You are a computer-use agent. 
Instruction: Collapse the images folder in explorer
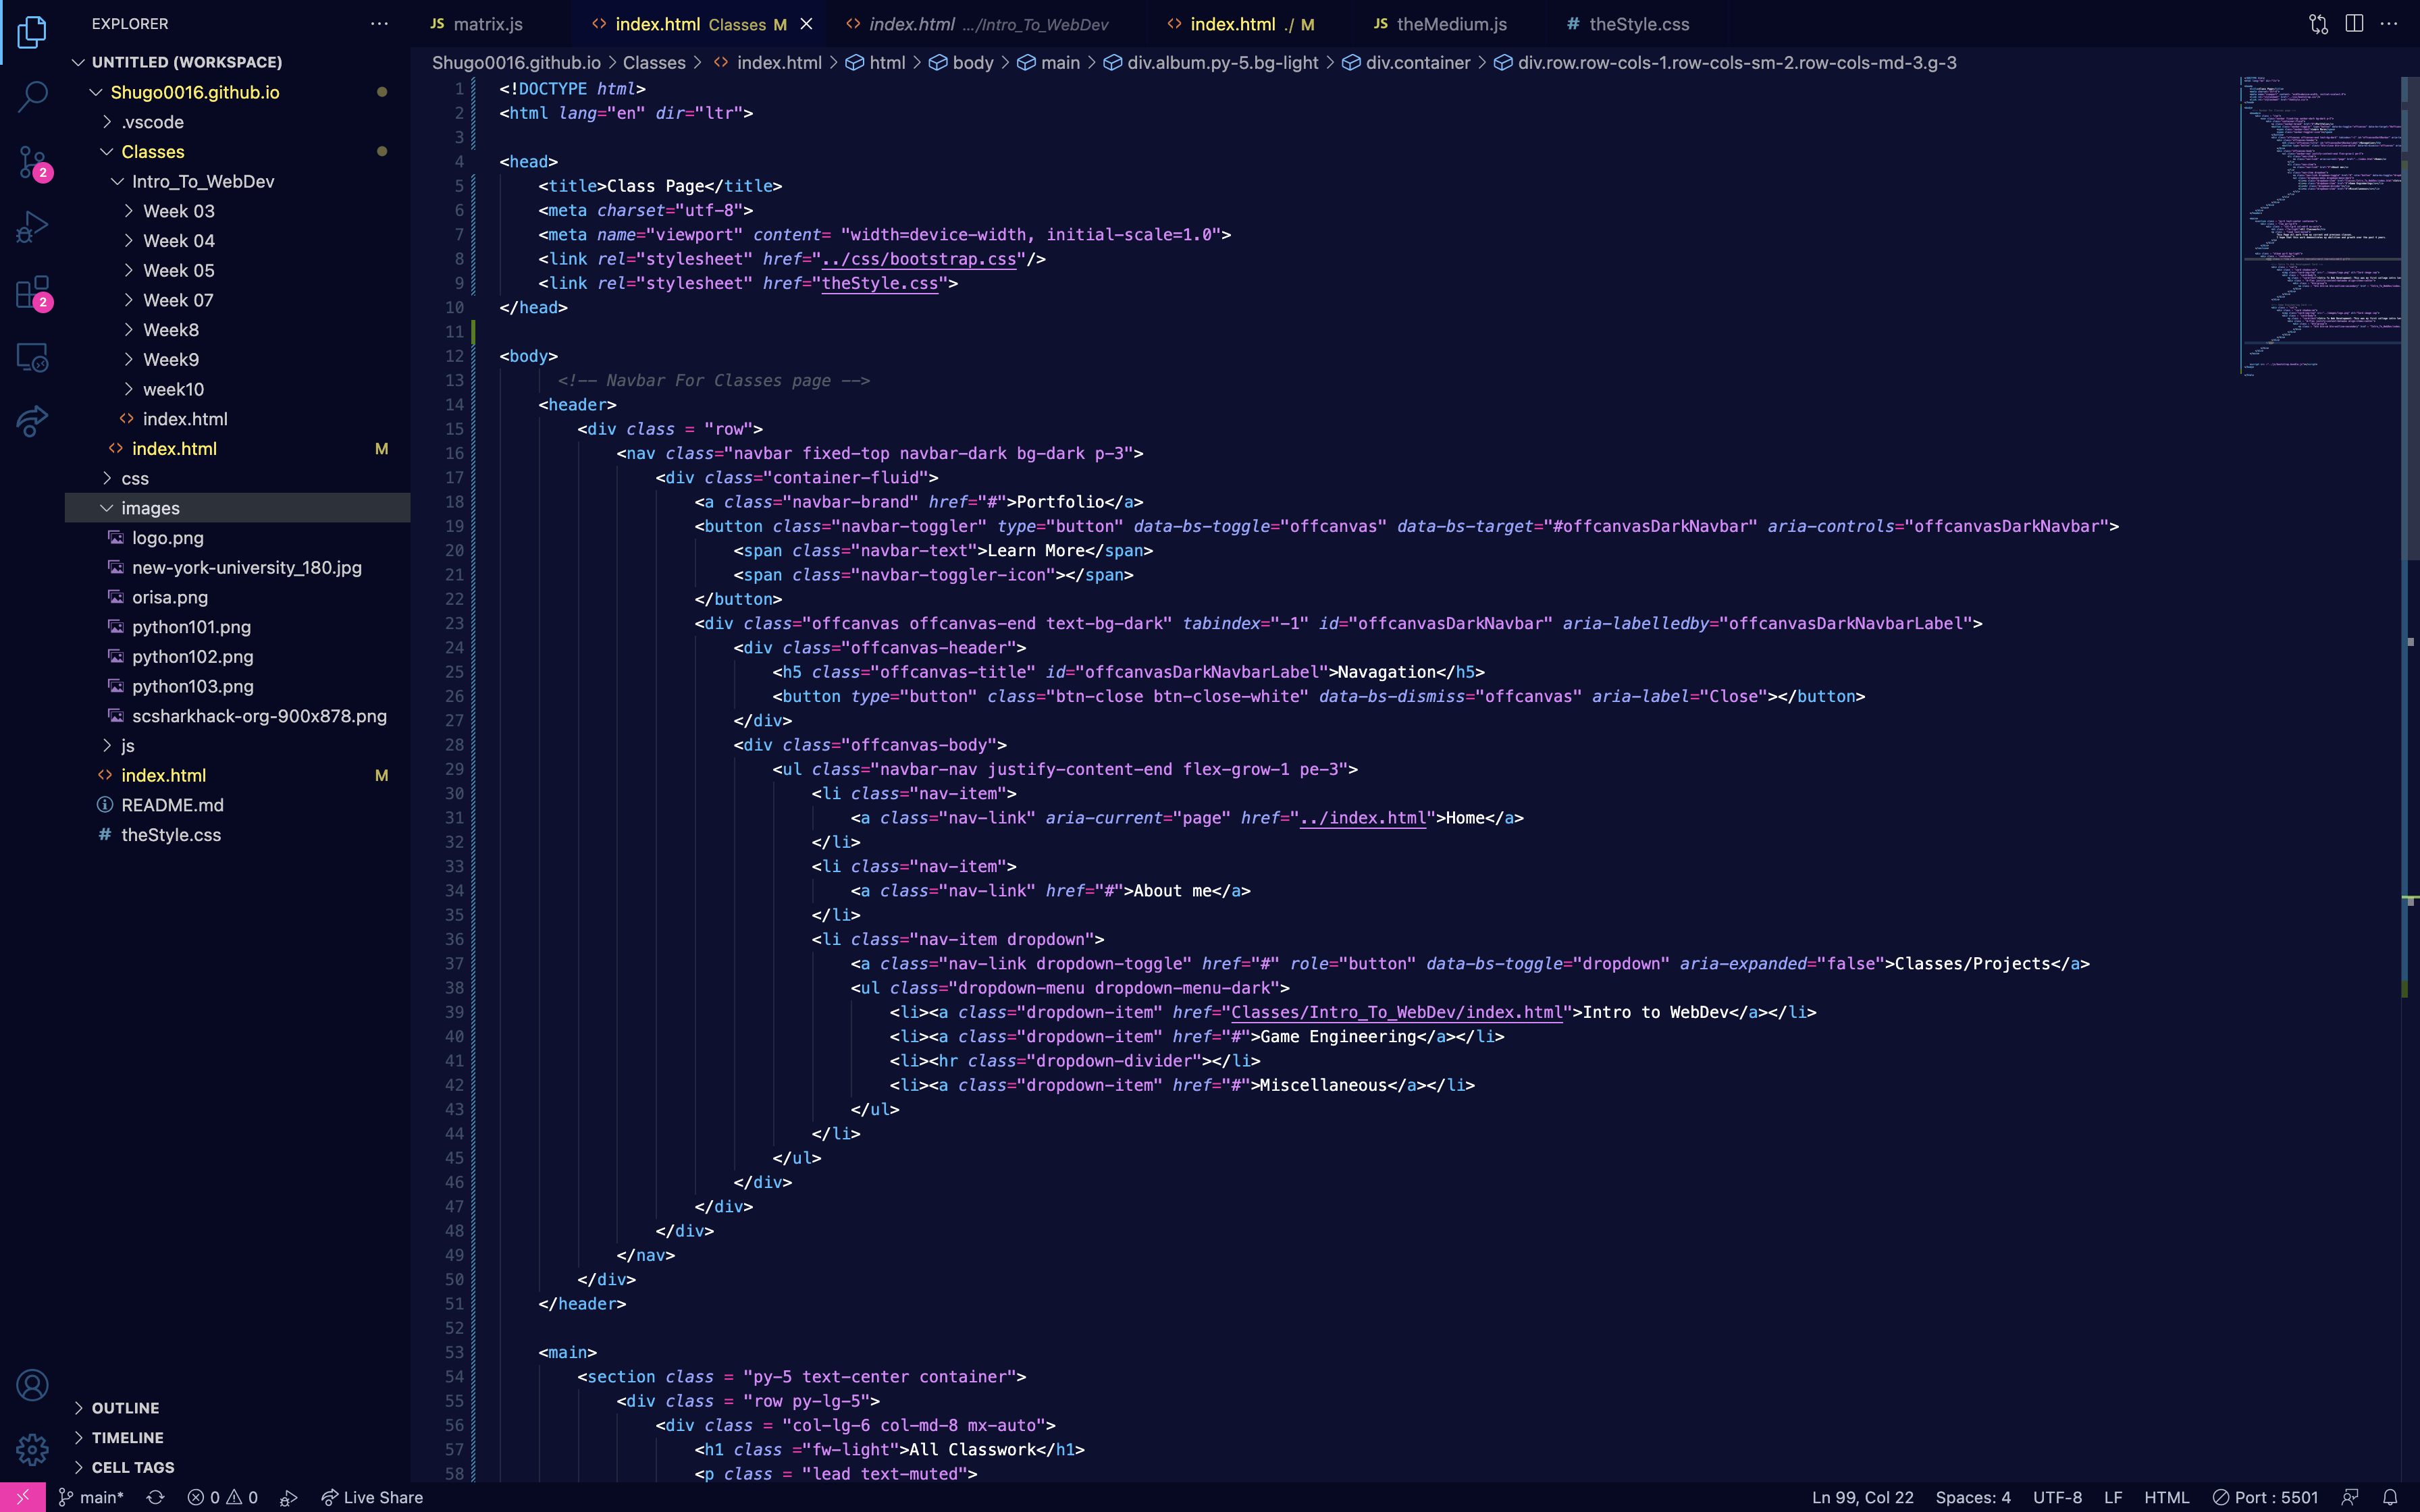click(150, 508)
